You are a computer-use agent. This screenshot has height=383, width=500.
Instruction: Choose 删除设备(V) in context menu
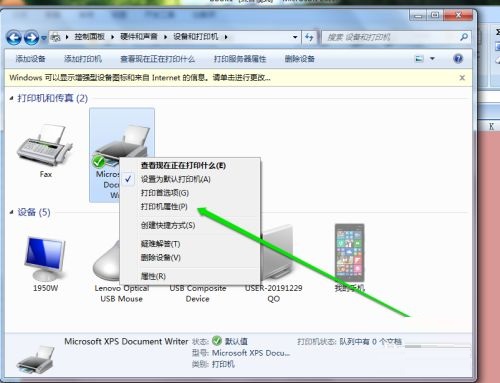click(x=160, y=257)
